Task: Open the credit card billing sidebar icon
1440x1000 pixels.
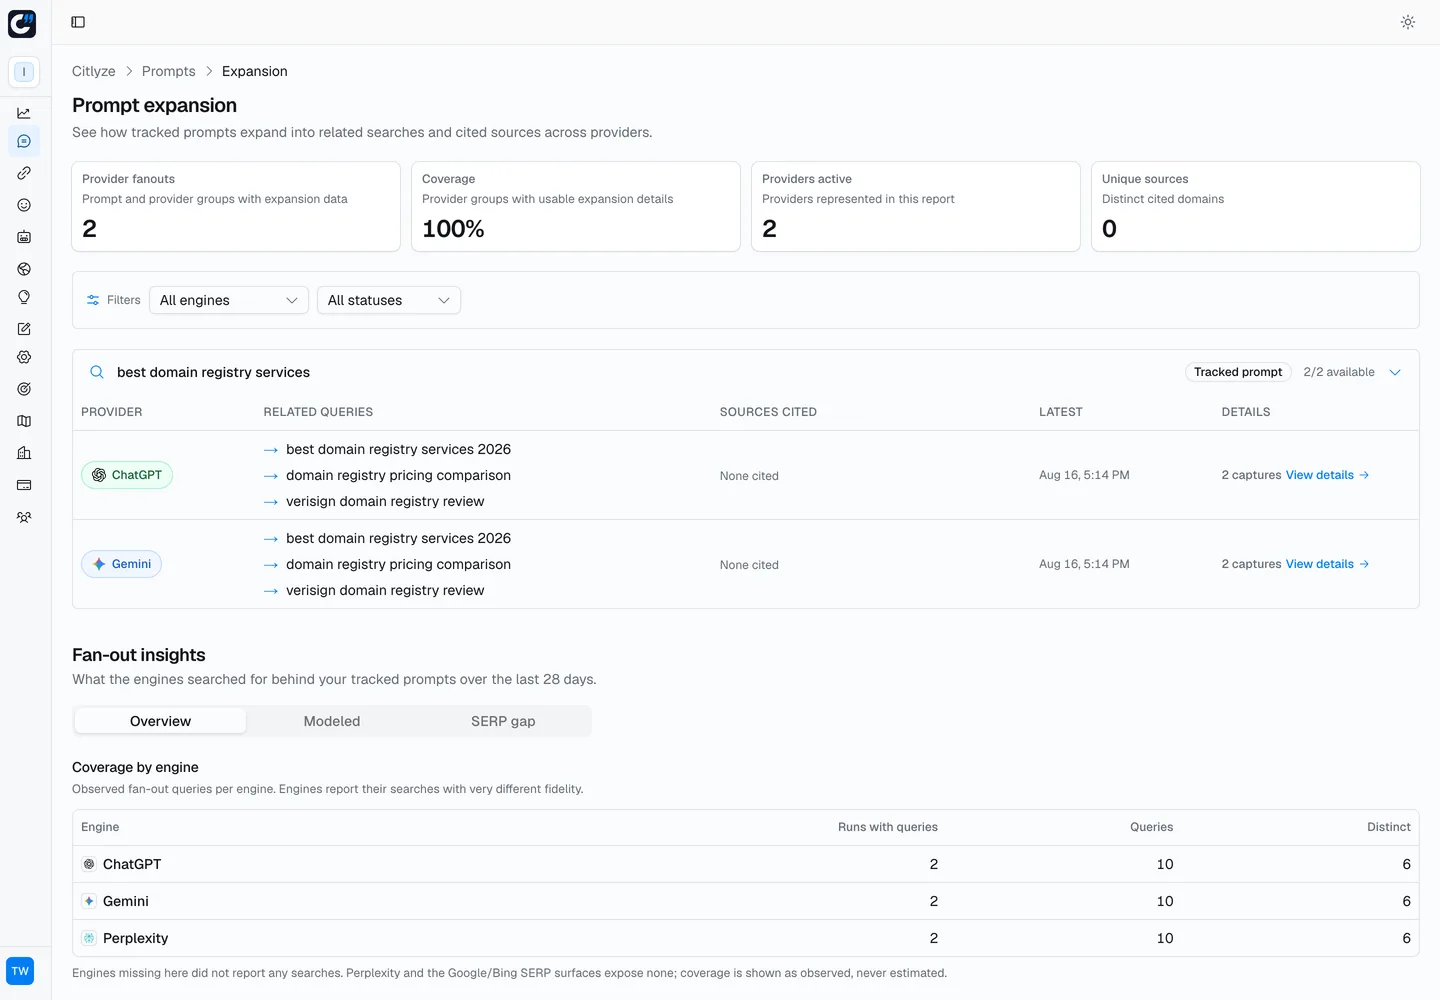Action: (x=24, y=485)
